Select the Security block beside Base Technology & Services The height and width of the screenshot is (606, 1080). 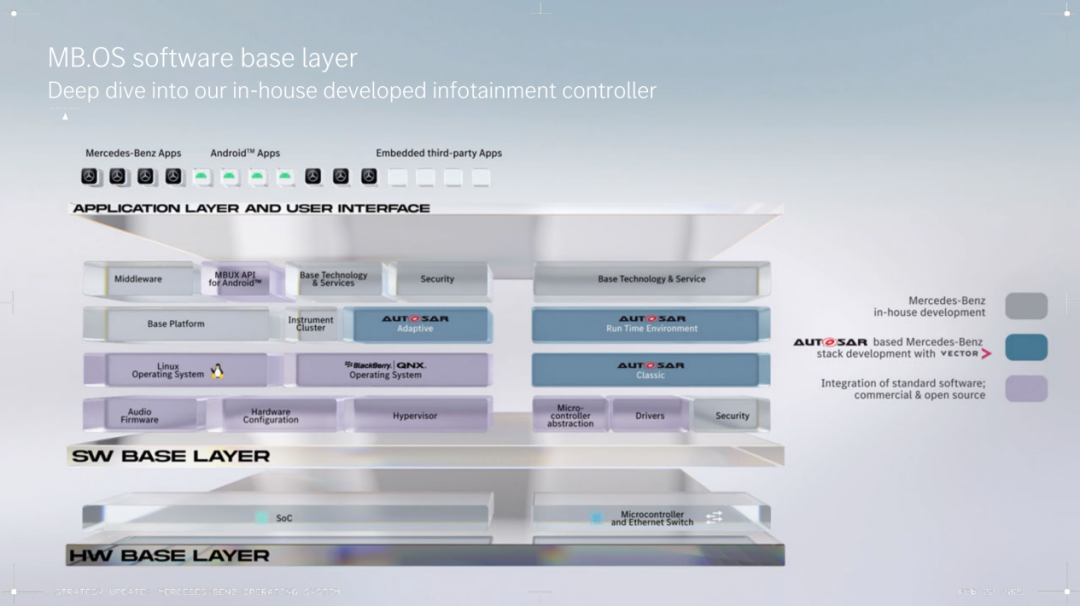pos(440,279)
